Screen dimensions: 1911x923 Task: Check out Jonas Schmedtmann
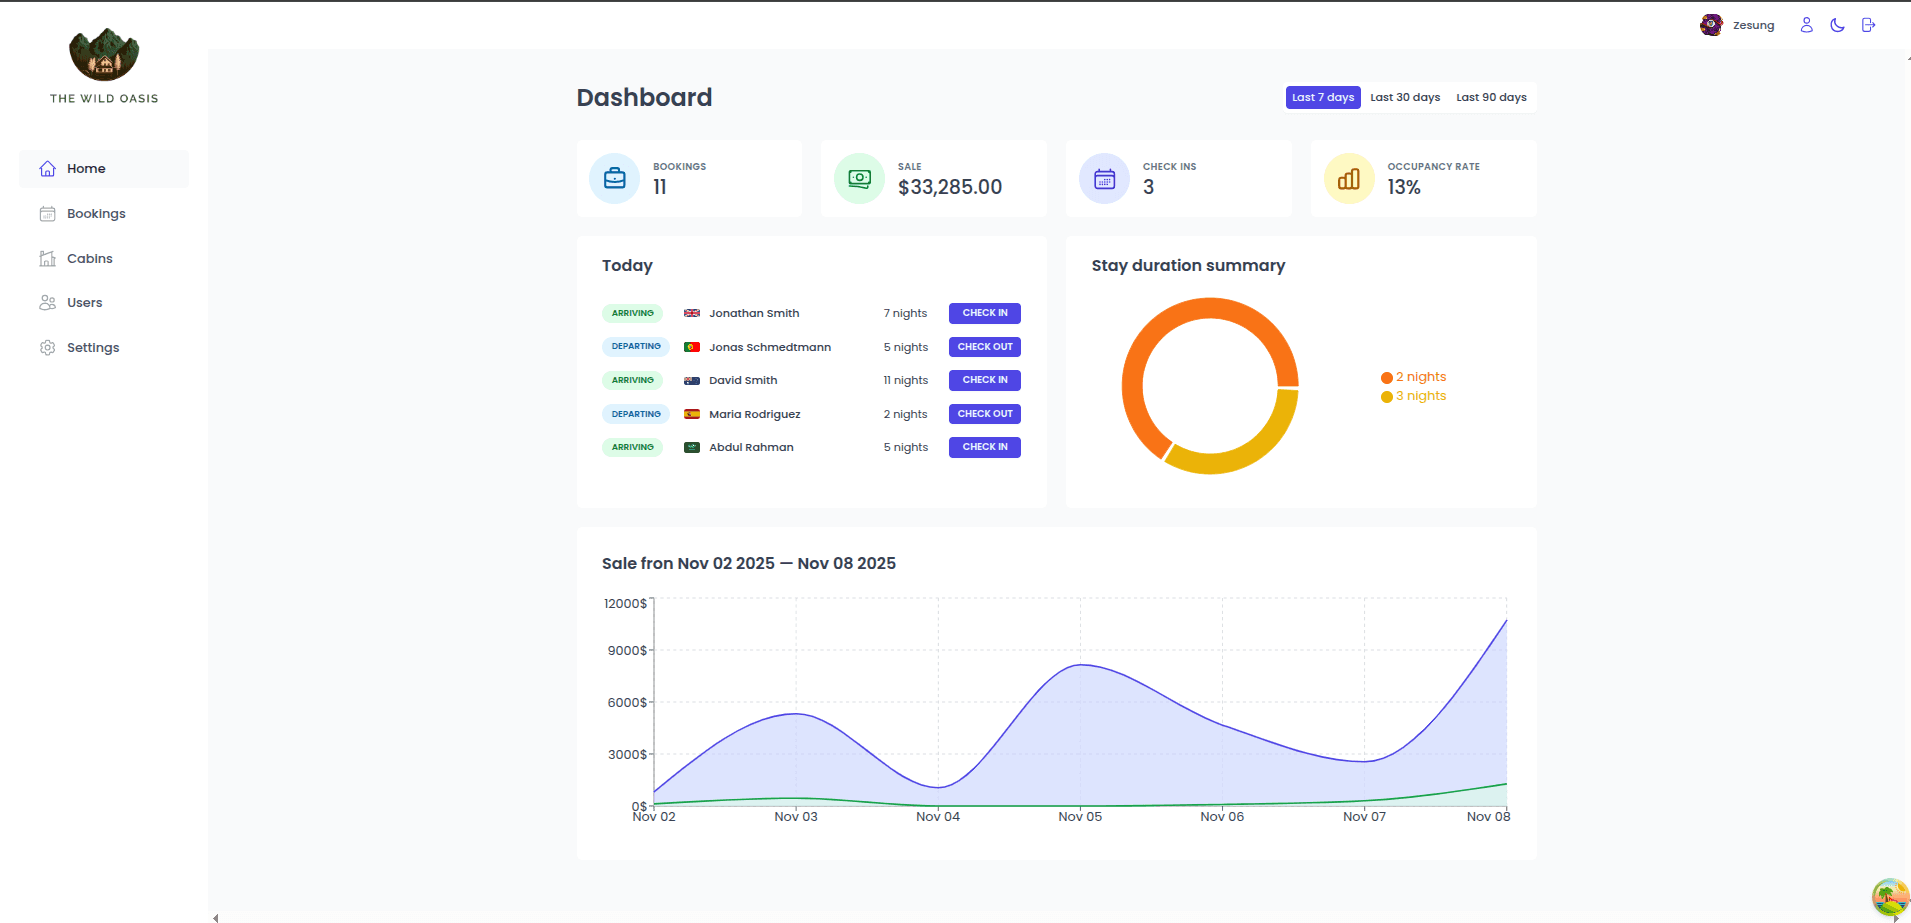coord(985,347)
